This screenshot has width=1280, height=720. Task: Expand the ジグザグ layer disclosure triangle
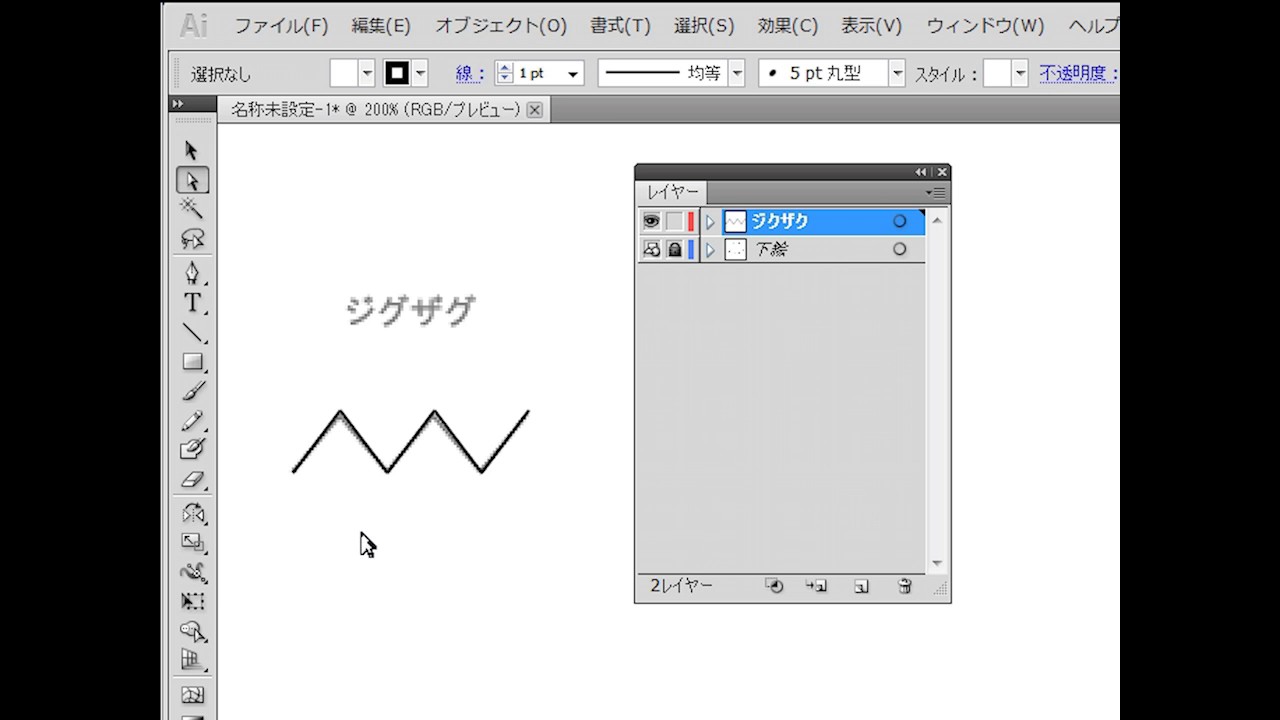click(x=711, y=221)
